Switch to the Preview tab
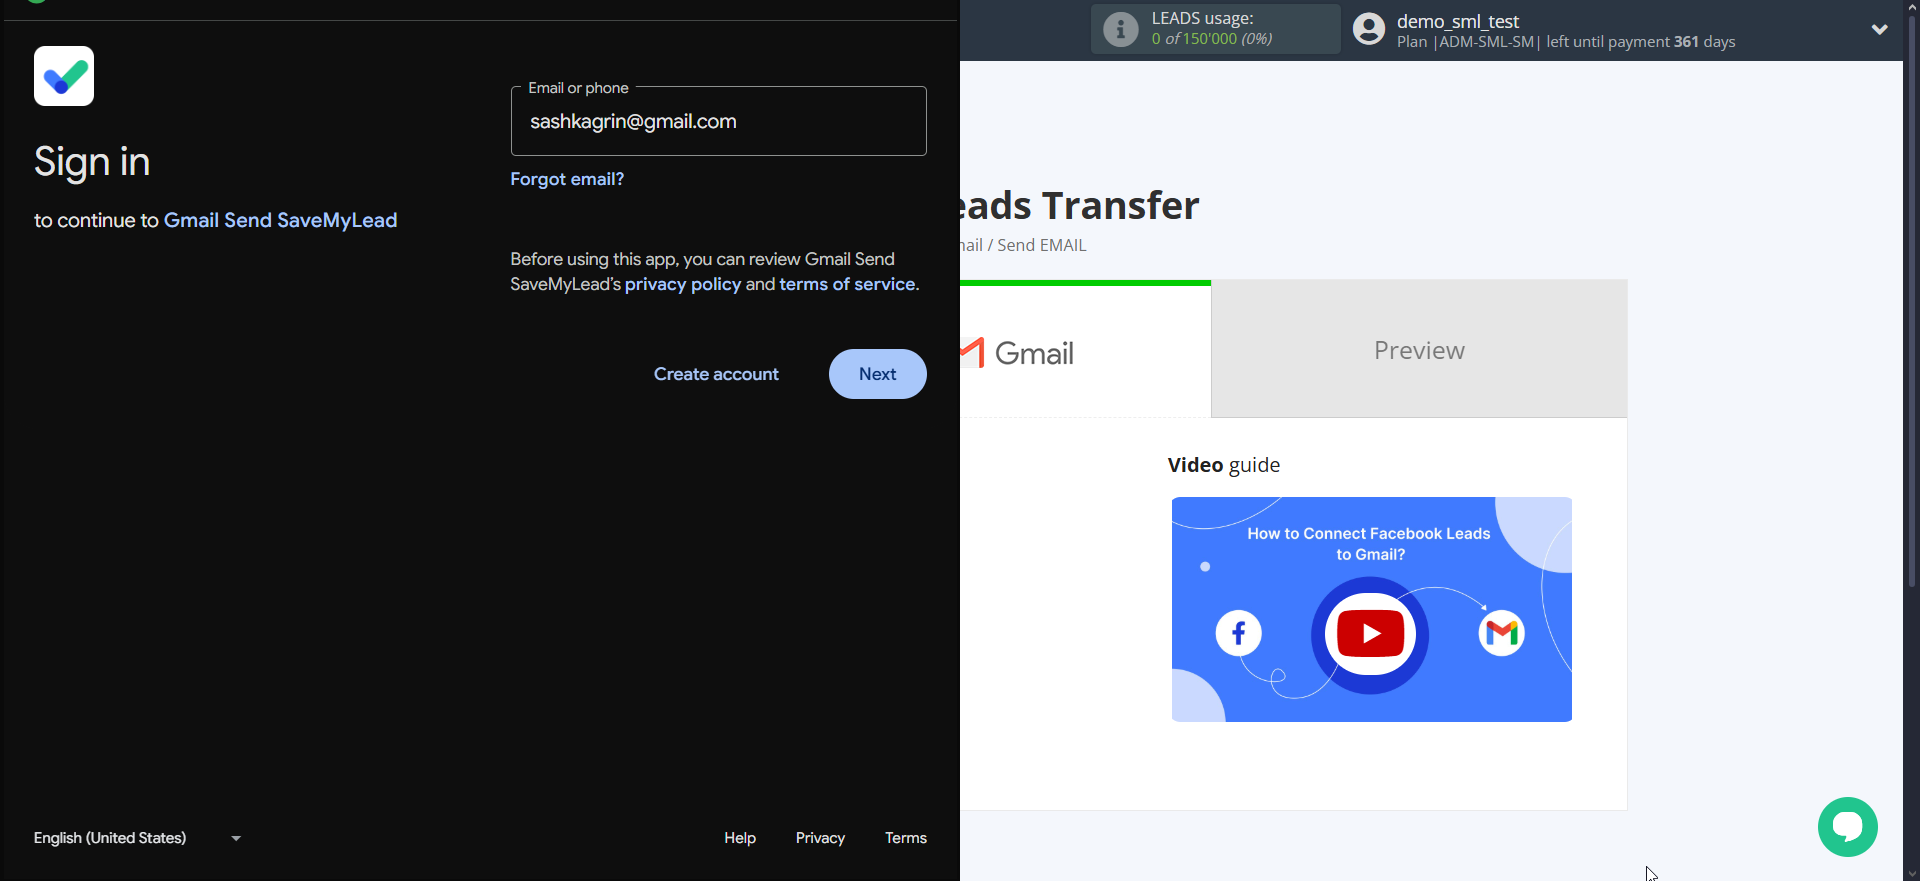Image resolution: width=1920 pixels, height=881 pixels. 1418,350
